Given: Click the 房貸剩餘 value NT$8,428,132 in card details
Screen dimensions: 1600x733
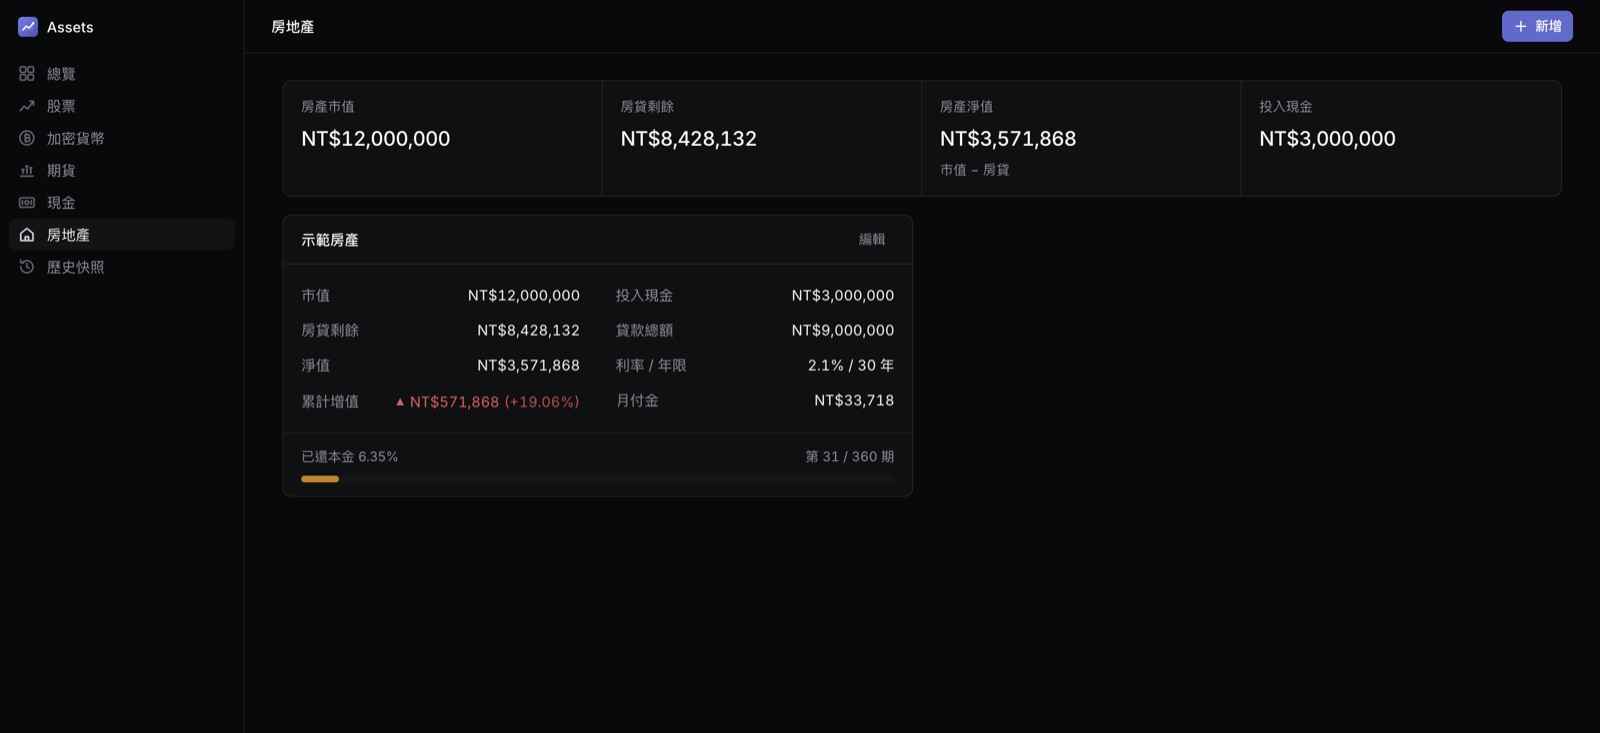Looking at the screenshot, I should (528, 331).
